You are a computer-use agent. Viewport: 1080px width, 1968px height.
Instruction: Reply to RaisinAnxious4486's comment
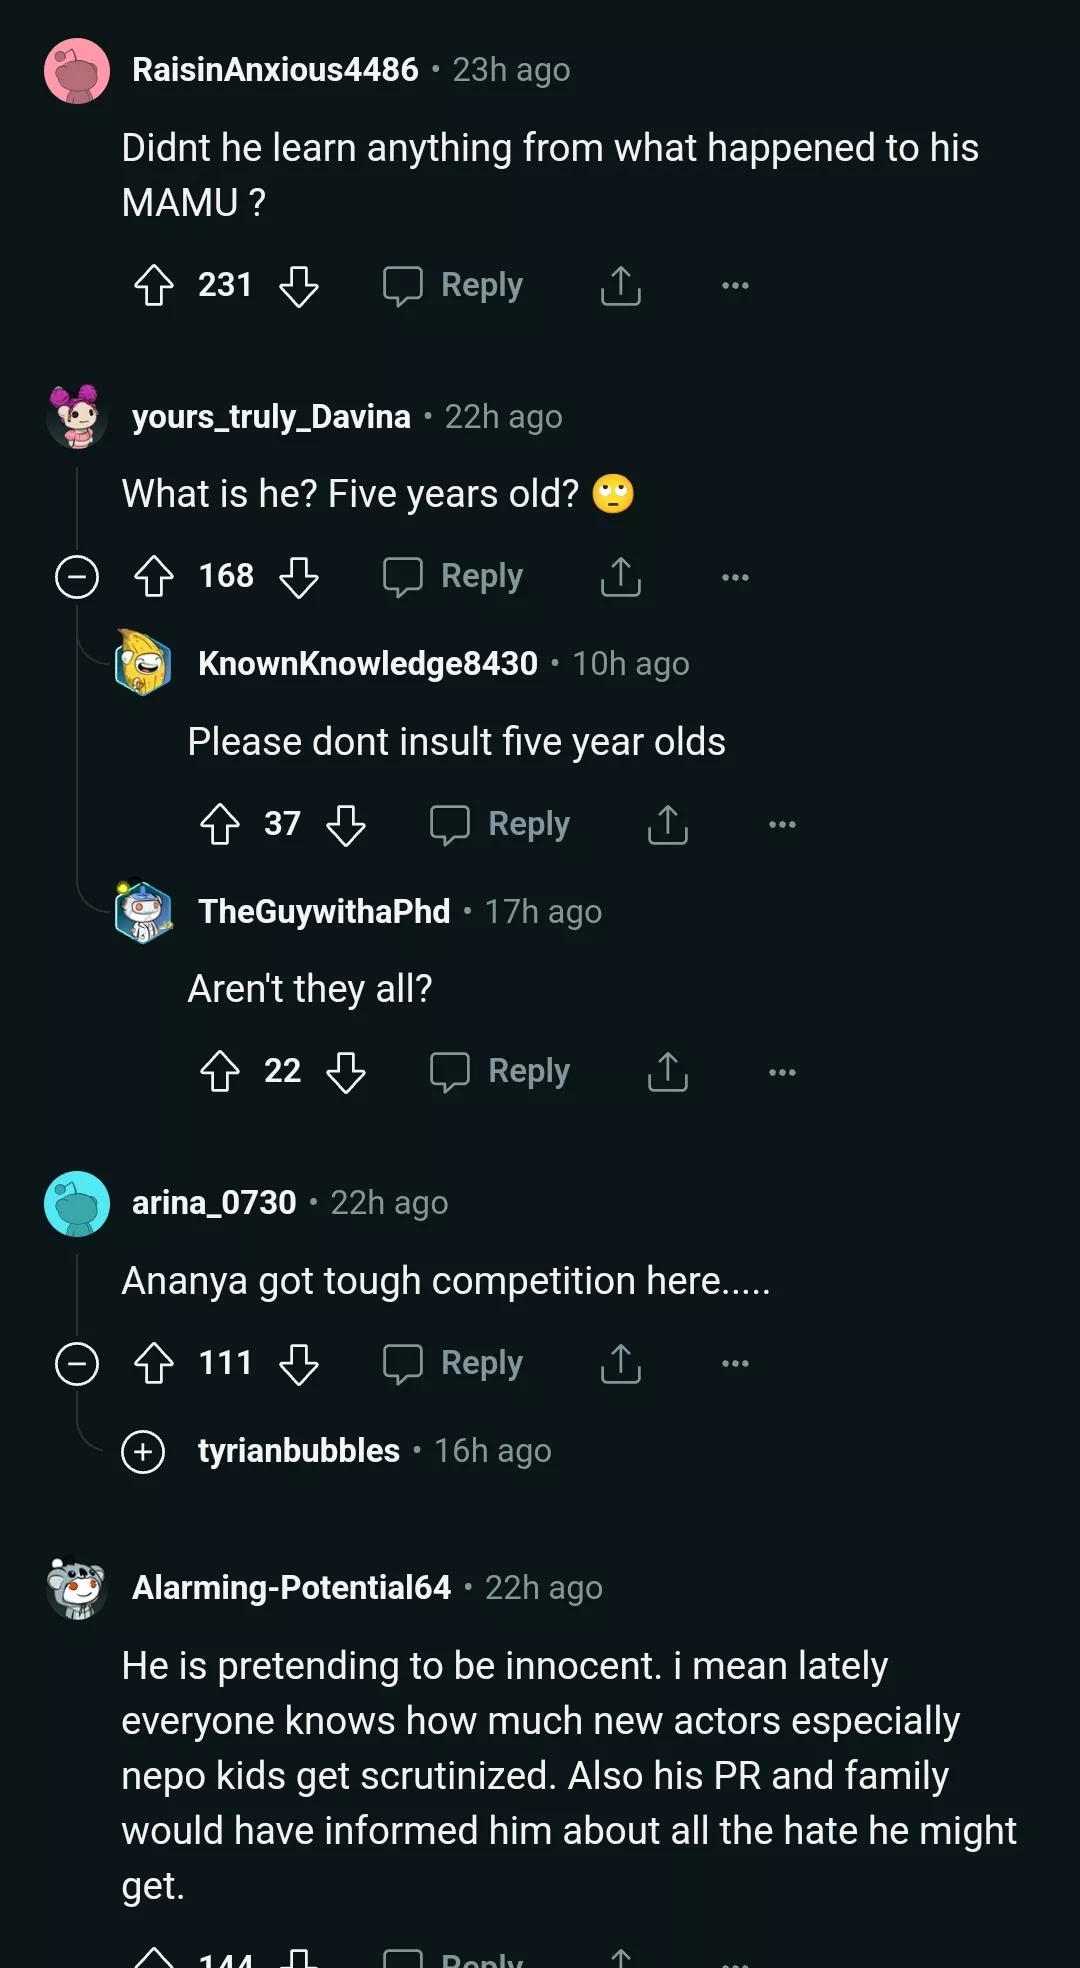point(453,285)
